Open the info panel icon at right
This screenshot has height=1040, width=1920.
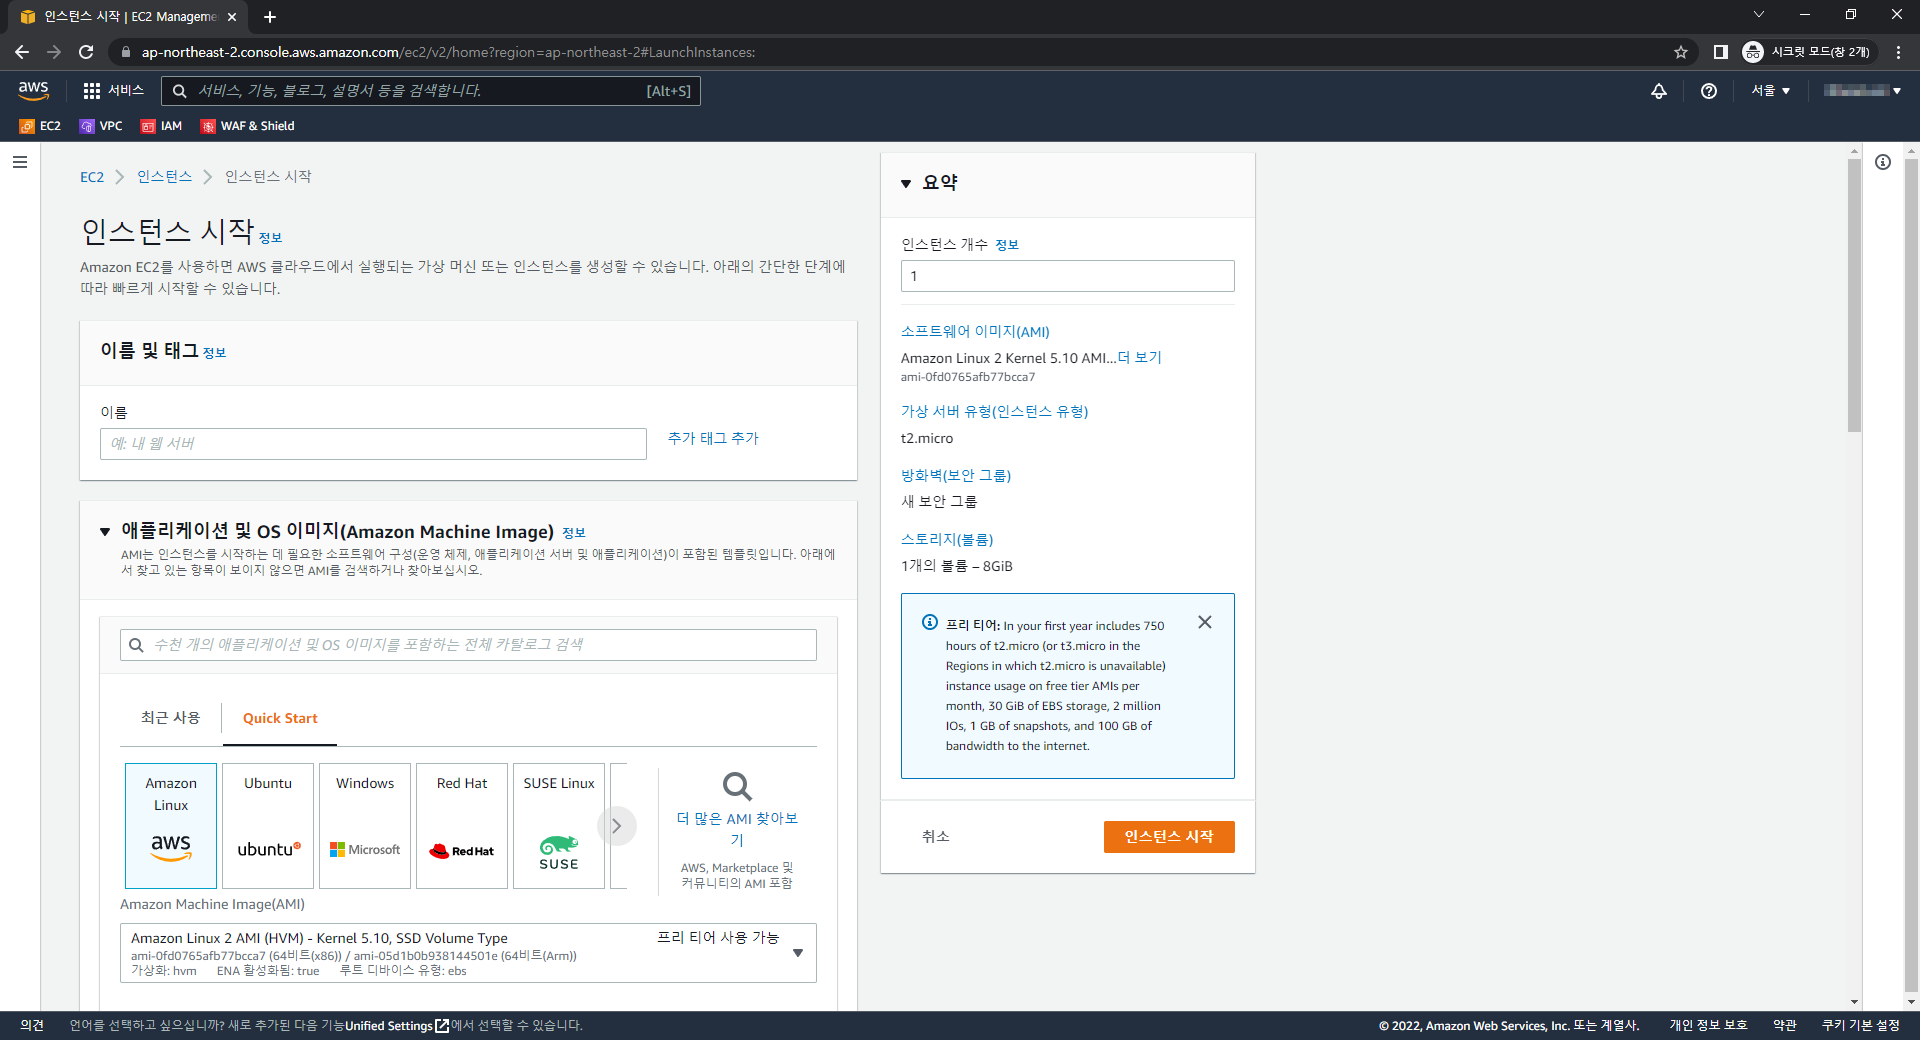tap(1883, 162)
